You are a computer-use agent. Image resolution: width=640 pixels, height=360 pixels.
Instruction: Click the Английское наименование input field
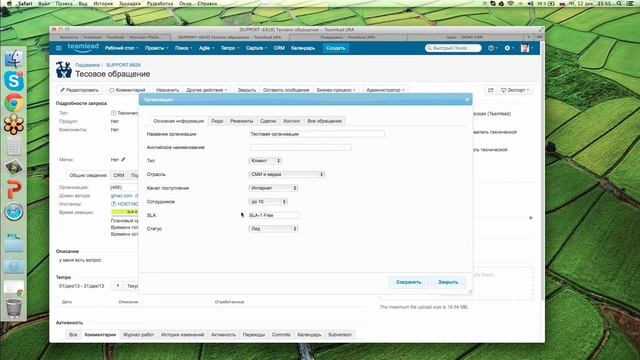(x=300, y=147)
